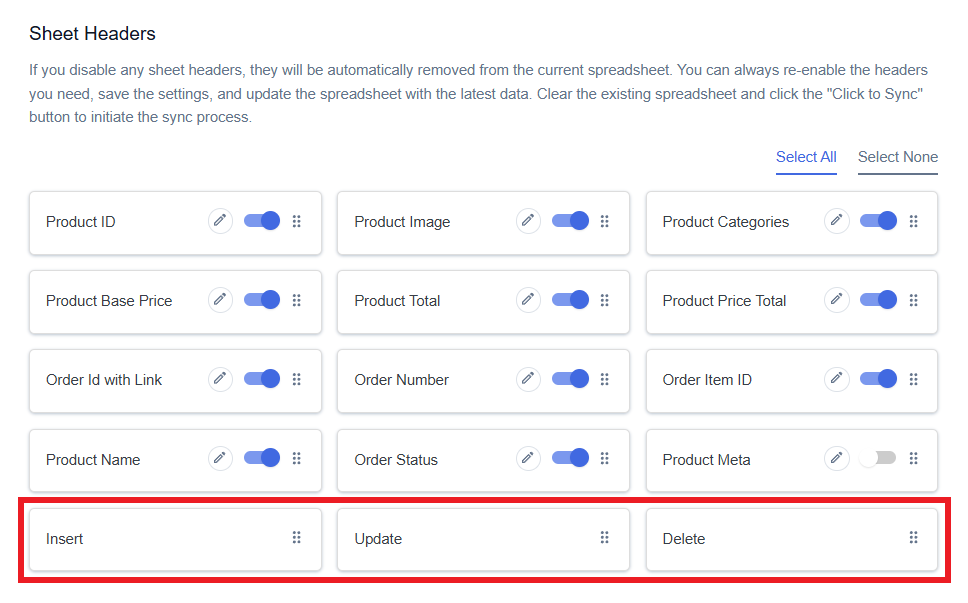Rename the Order Number header
The height and width of the screenshot is (603, 968).
(528, 379)
